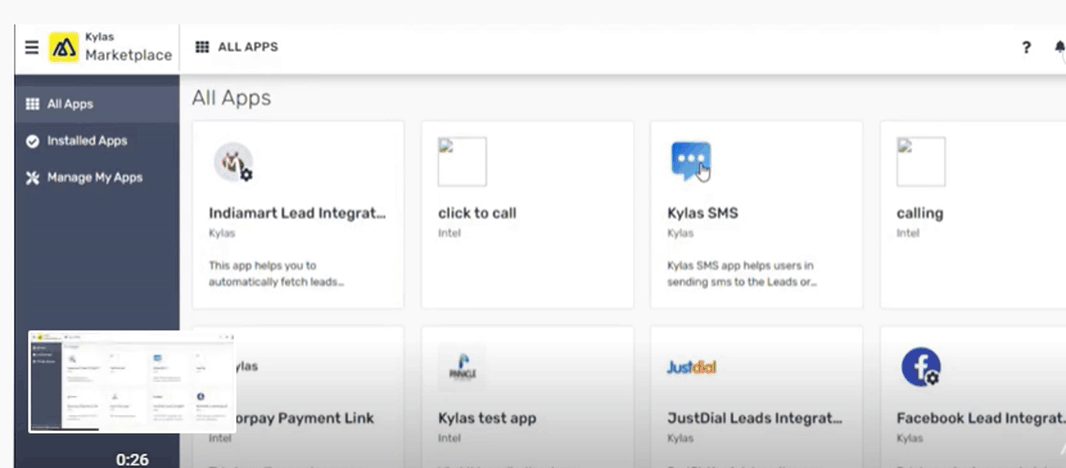1066x468 pixels.
Task: Click the click to call placeholder image
Action: [x=462, y=162]
